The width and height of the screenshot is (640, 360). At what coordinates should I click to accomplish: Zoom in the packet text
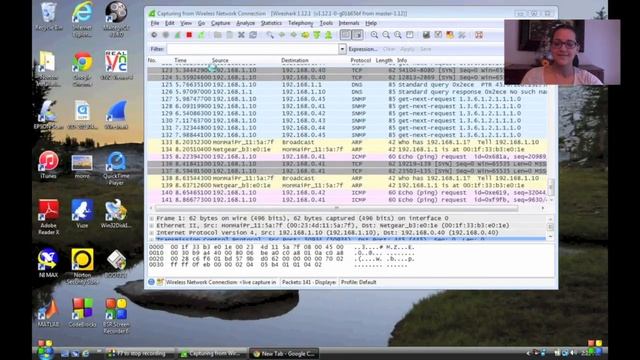[374, 35]
